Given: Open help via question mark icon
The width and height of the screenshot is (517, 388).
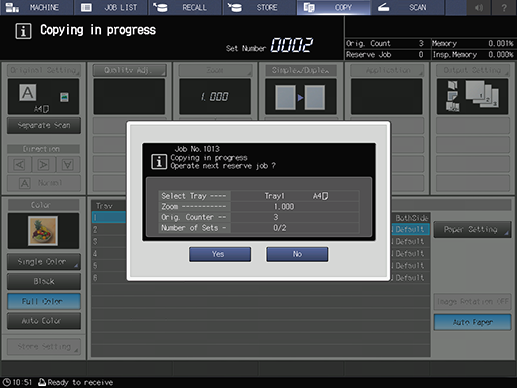Looking at the screenshot, I should (504, 7).
